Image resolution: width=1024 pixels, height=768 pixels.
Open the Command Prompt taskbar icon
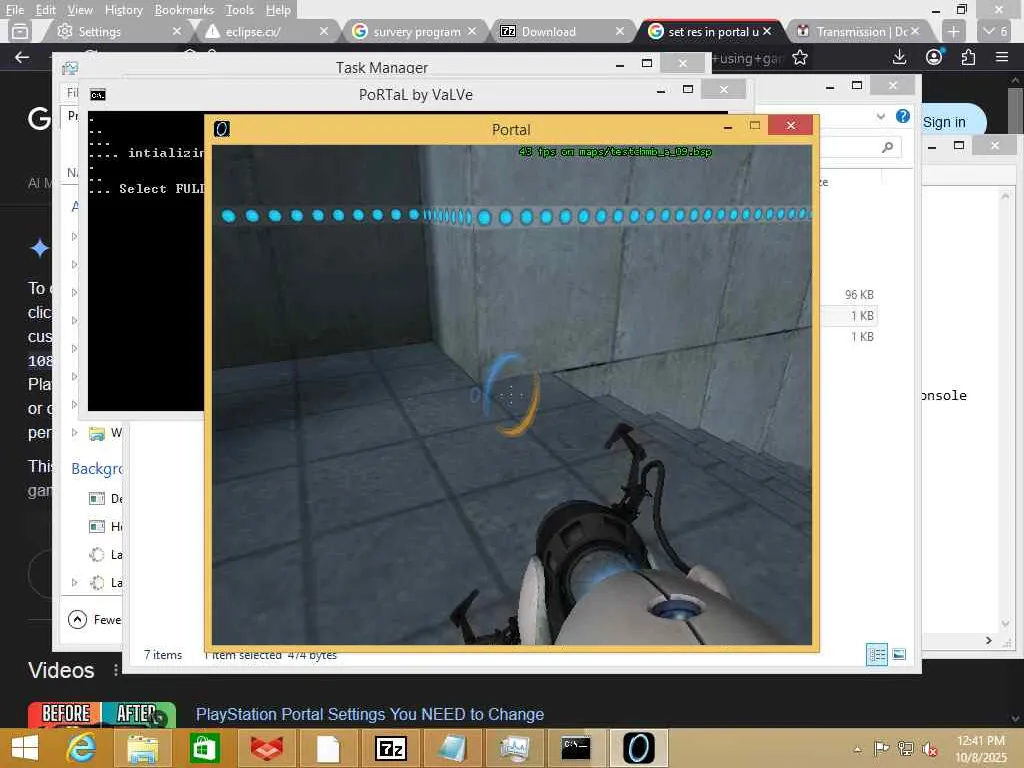pyautogui.click(x=576, y=748)
